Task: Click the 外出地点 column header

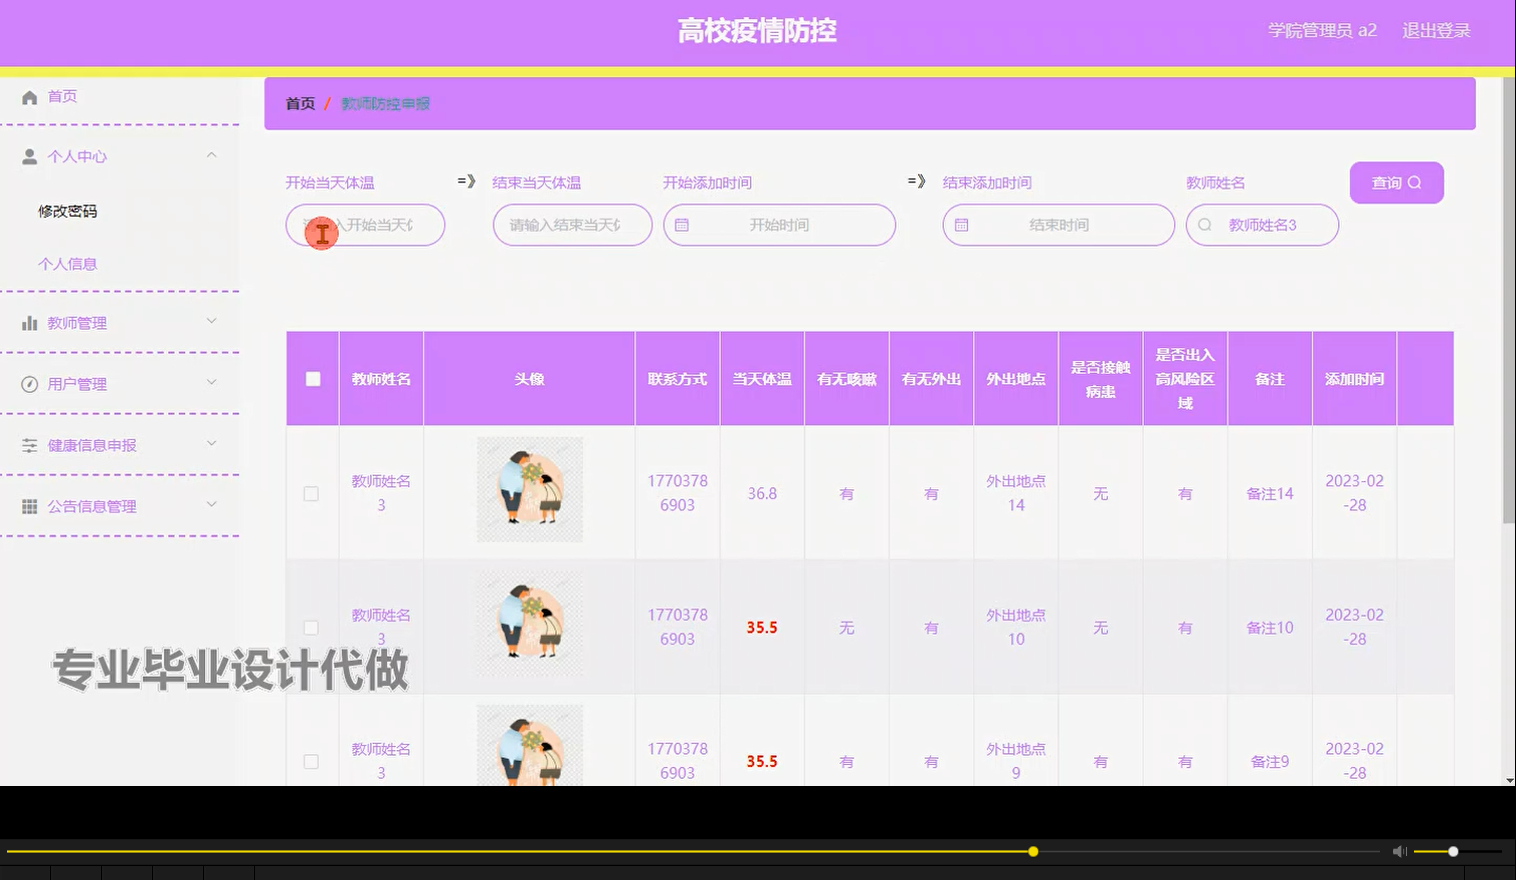Action: pos(1016,379)
